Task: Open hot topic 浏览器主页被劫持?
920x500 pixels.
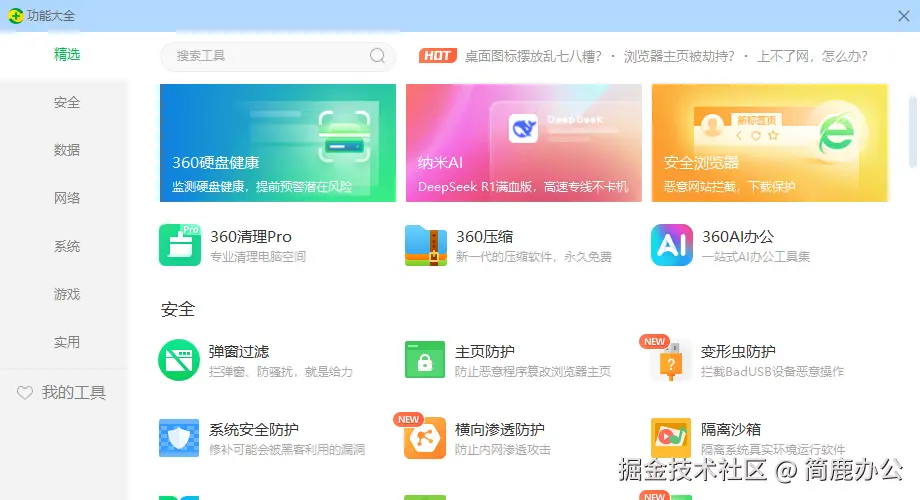Action: click(x=679, y=56)
